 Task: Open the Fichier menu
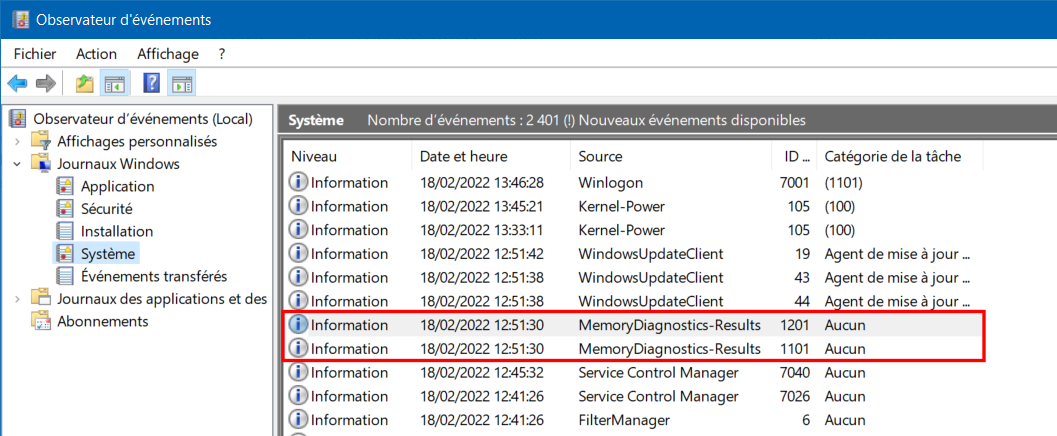pos(35,54)
